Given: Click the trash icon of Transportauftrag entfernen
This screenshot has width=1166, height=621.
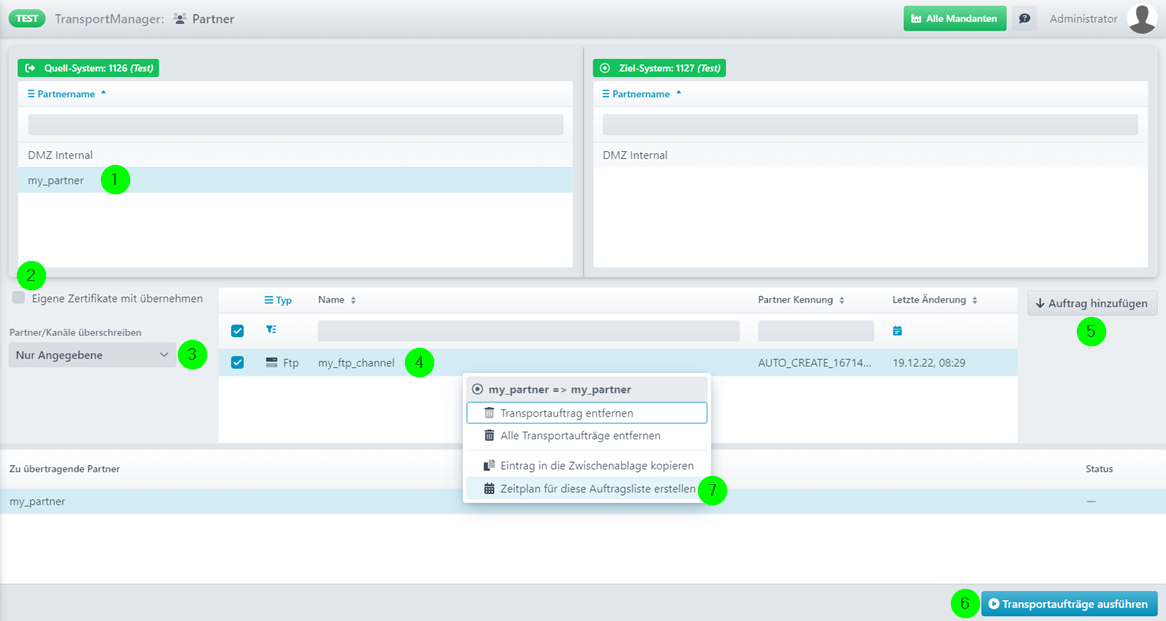Looking at the screenshot, I should pyautogui.click(x=489, y=413).
